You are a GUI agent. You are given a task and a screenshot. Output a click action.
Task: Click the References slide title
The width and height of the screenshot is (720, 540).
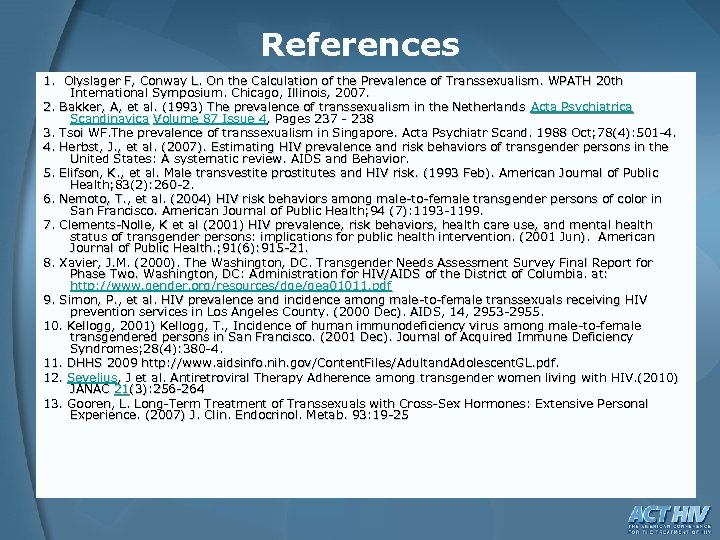360,45
